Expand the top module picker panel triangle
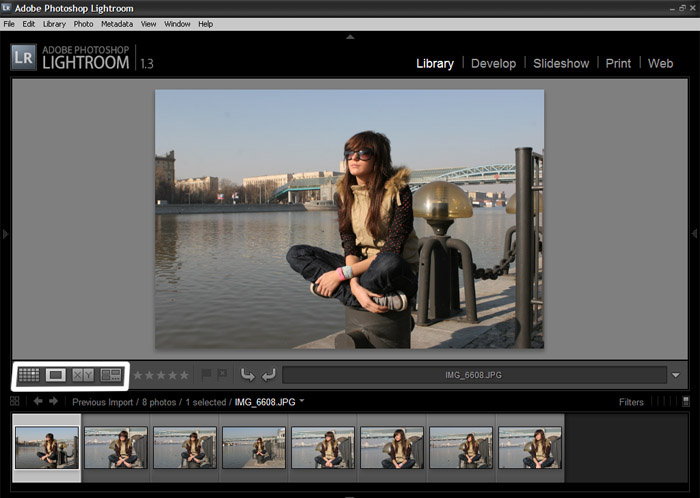Viewport: 700px width, 498px height. (x=350, y=37)
